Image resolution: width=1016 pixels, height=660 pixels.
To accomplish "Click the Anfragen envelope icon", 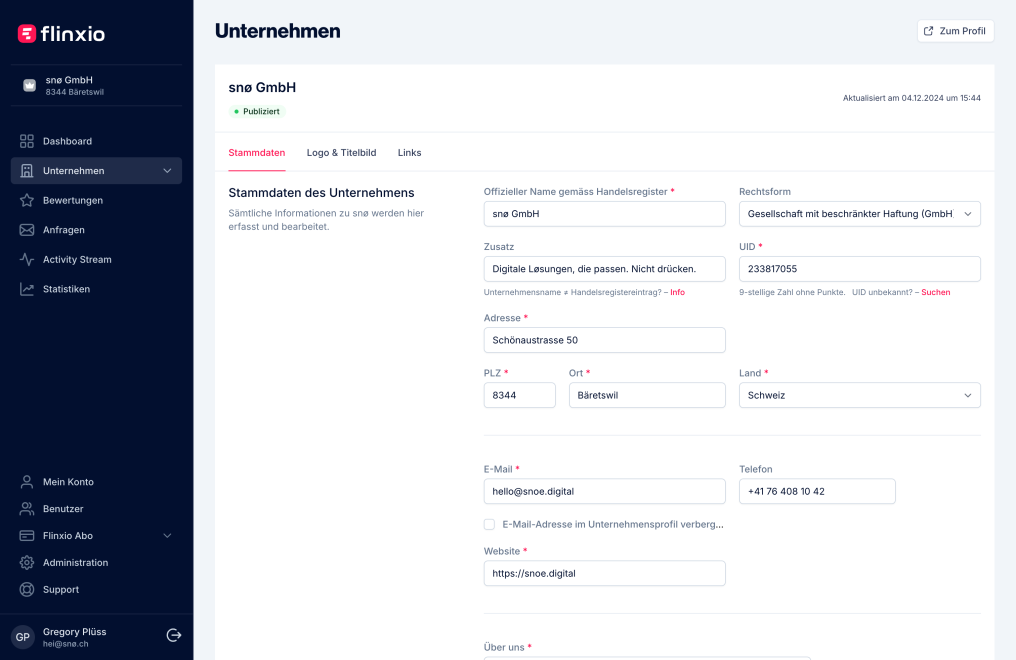I will pos(27,230).
